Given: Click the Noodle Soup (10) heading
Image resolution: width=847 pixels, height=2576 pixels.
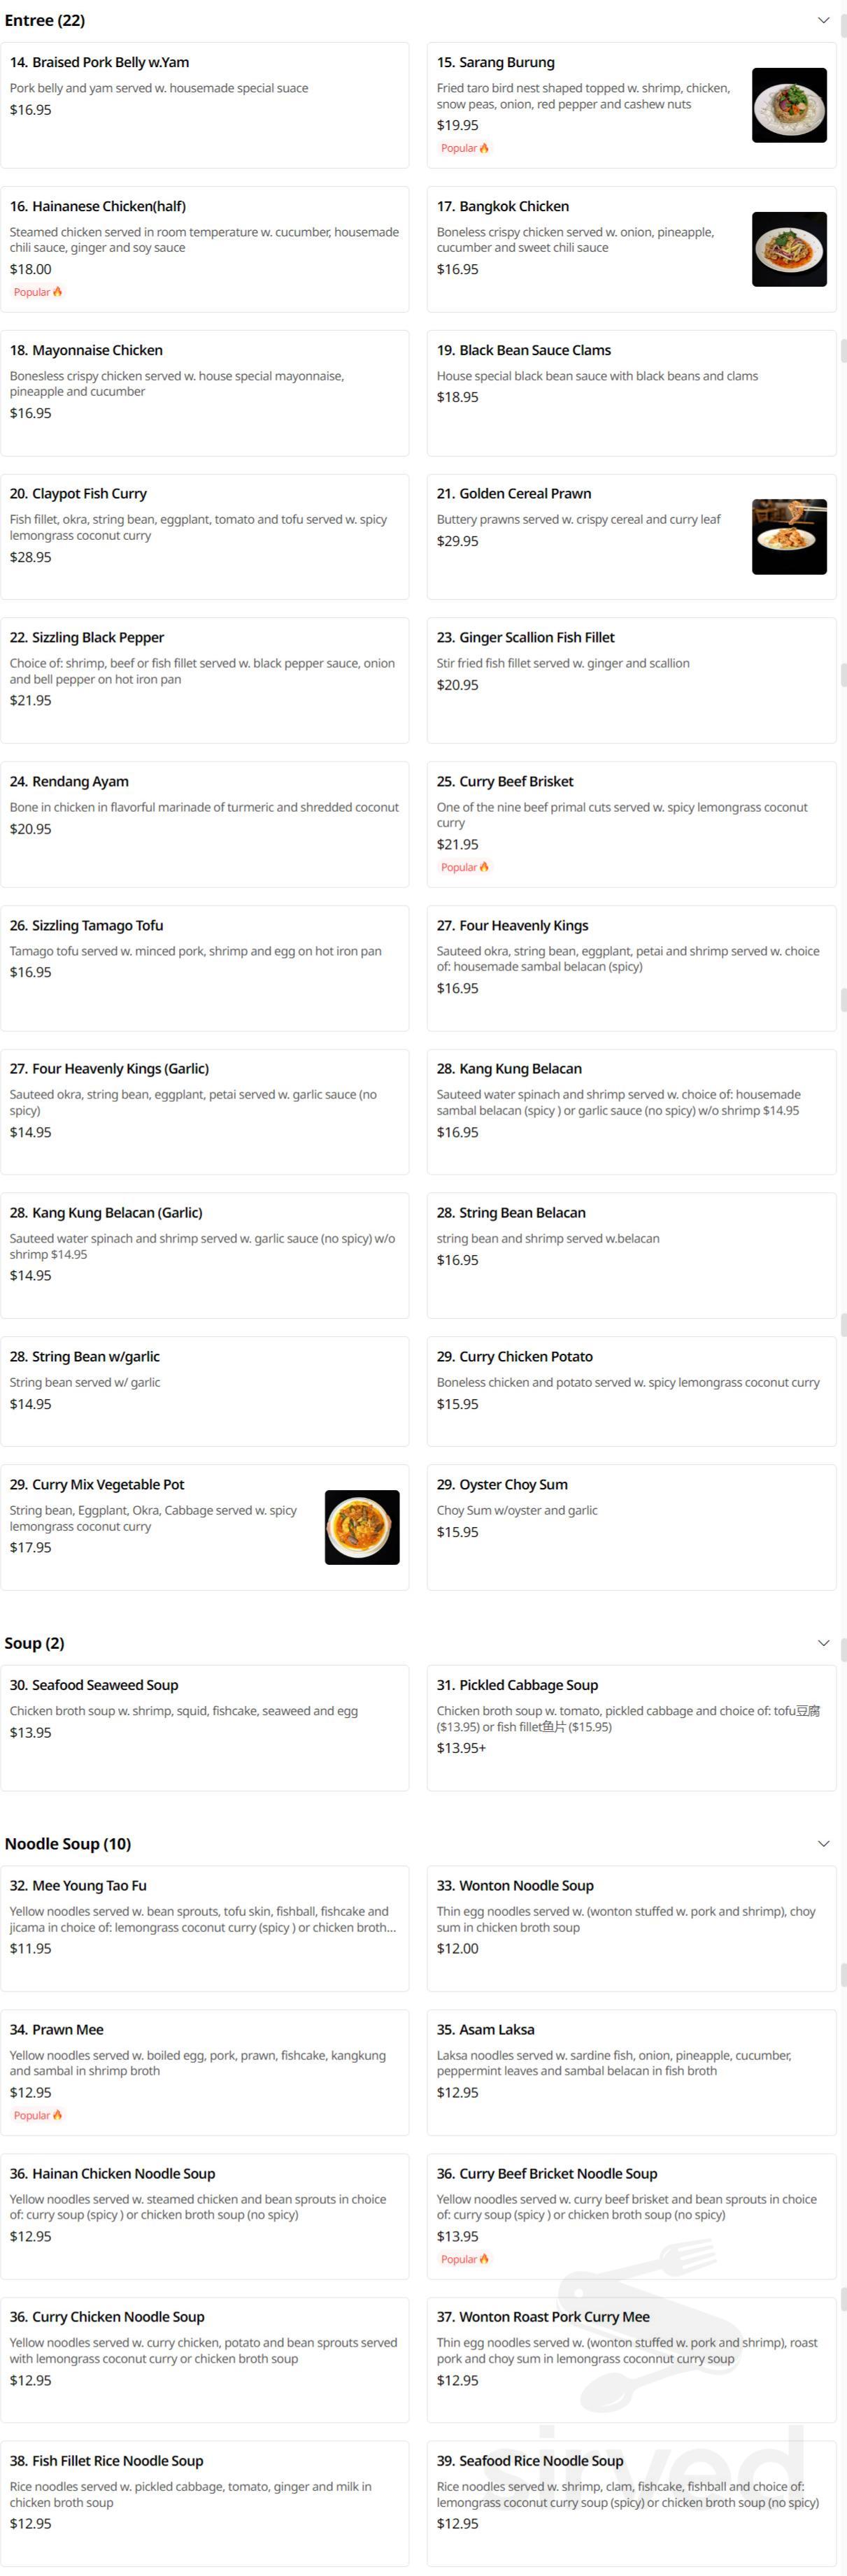Looking at the screenshot, I should (68, 1843).
